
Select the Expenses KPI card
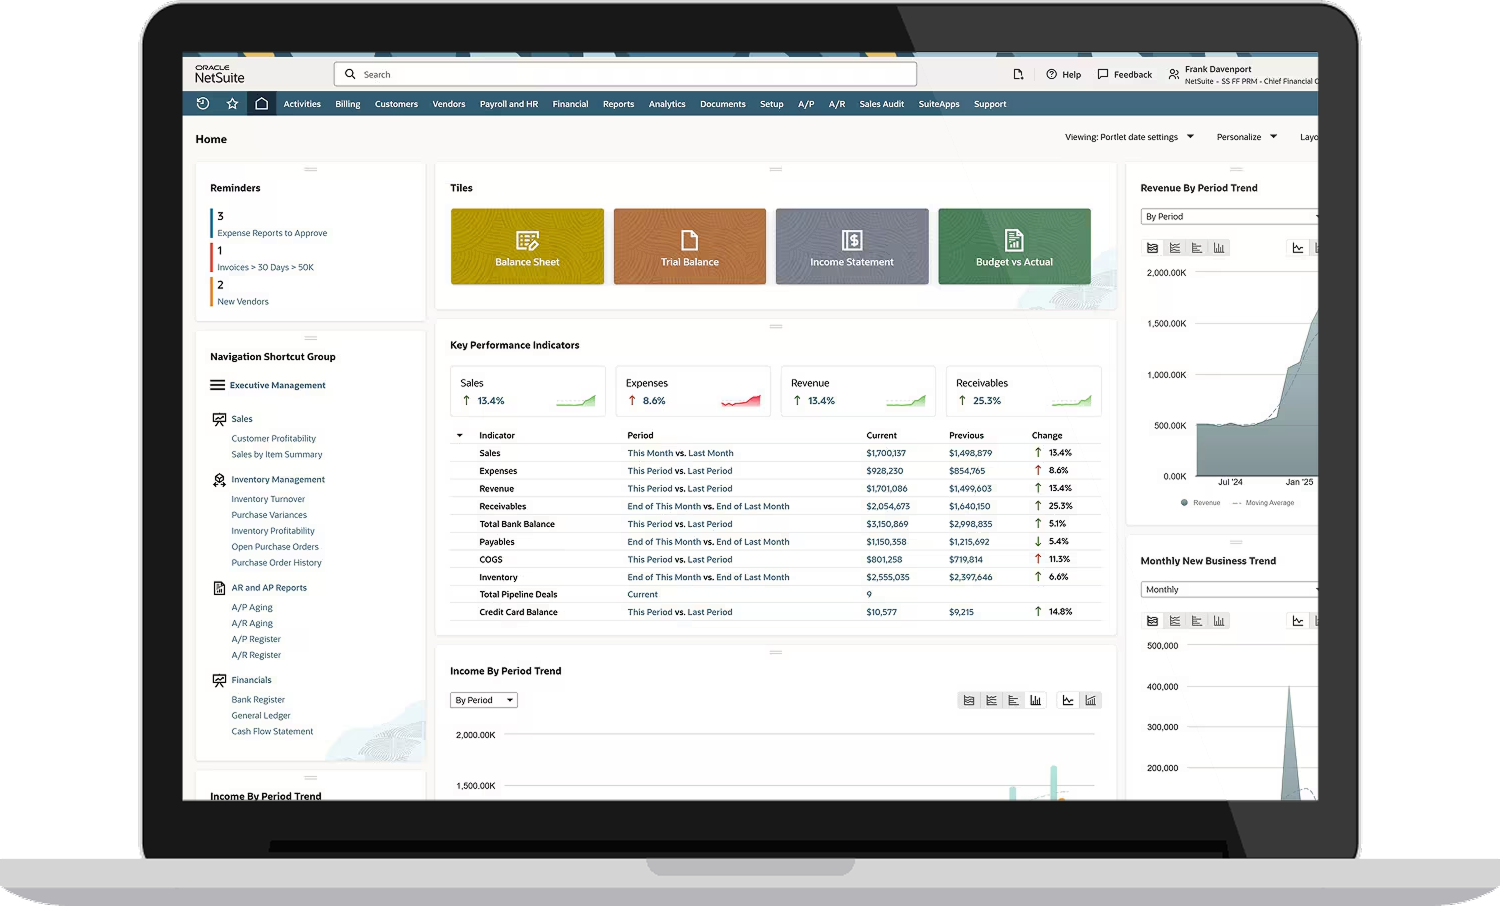692,391
